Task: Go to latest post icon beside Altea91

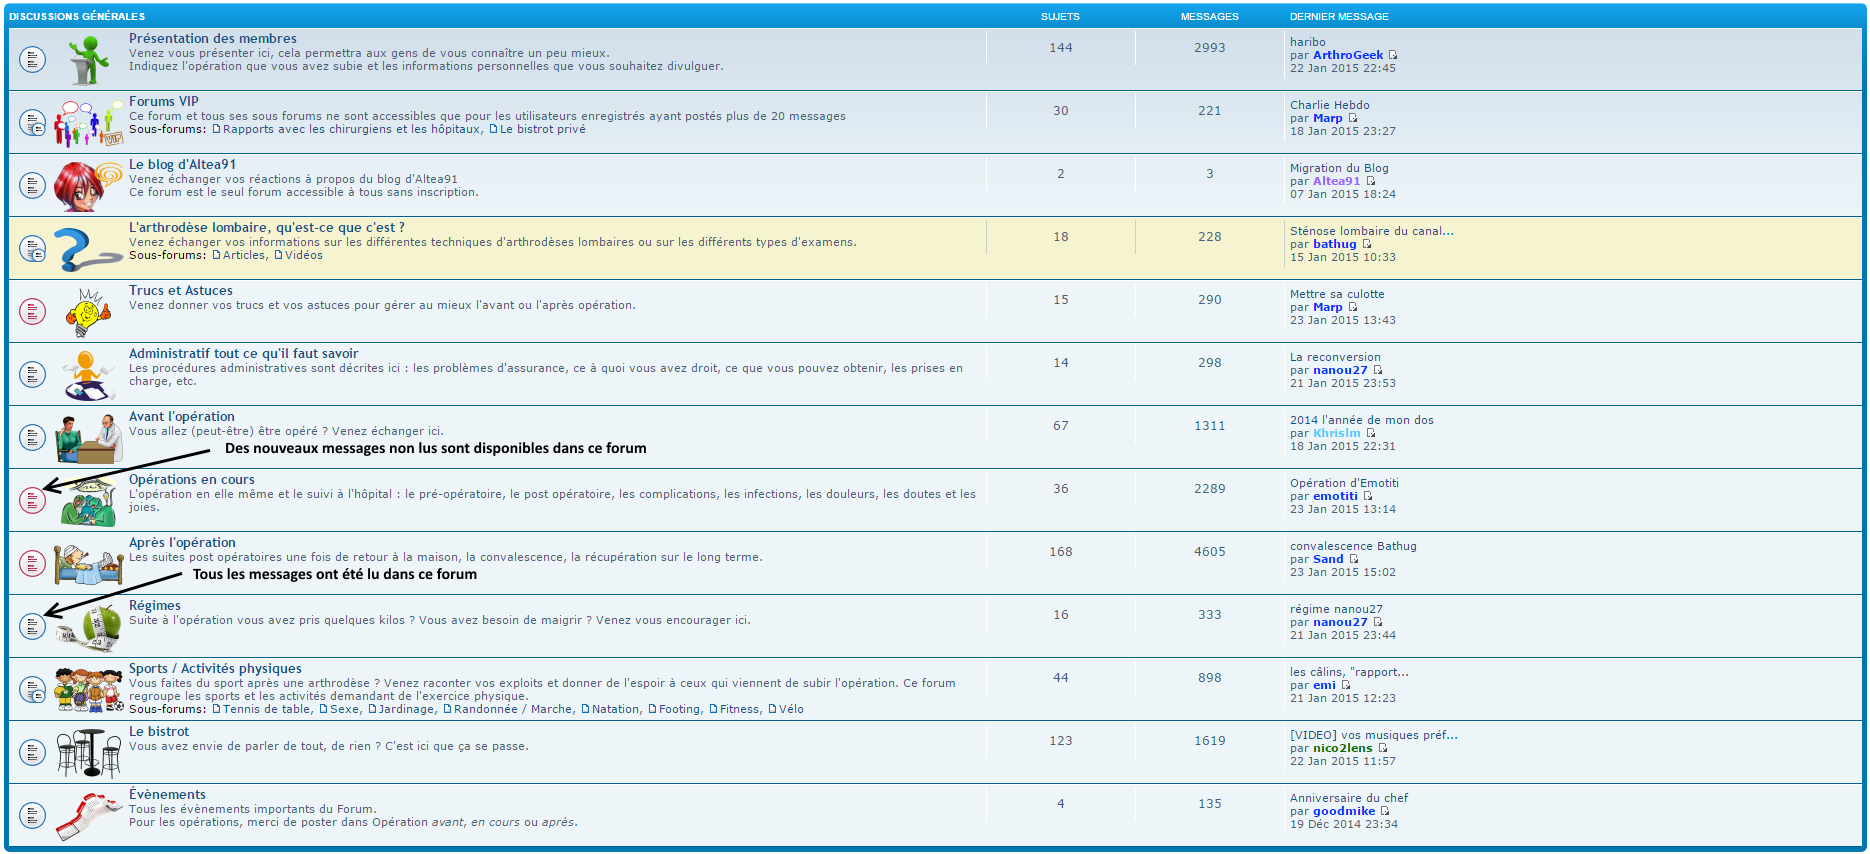Action: [1370, 181]
